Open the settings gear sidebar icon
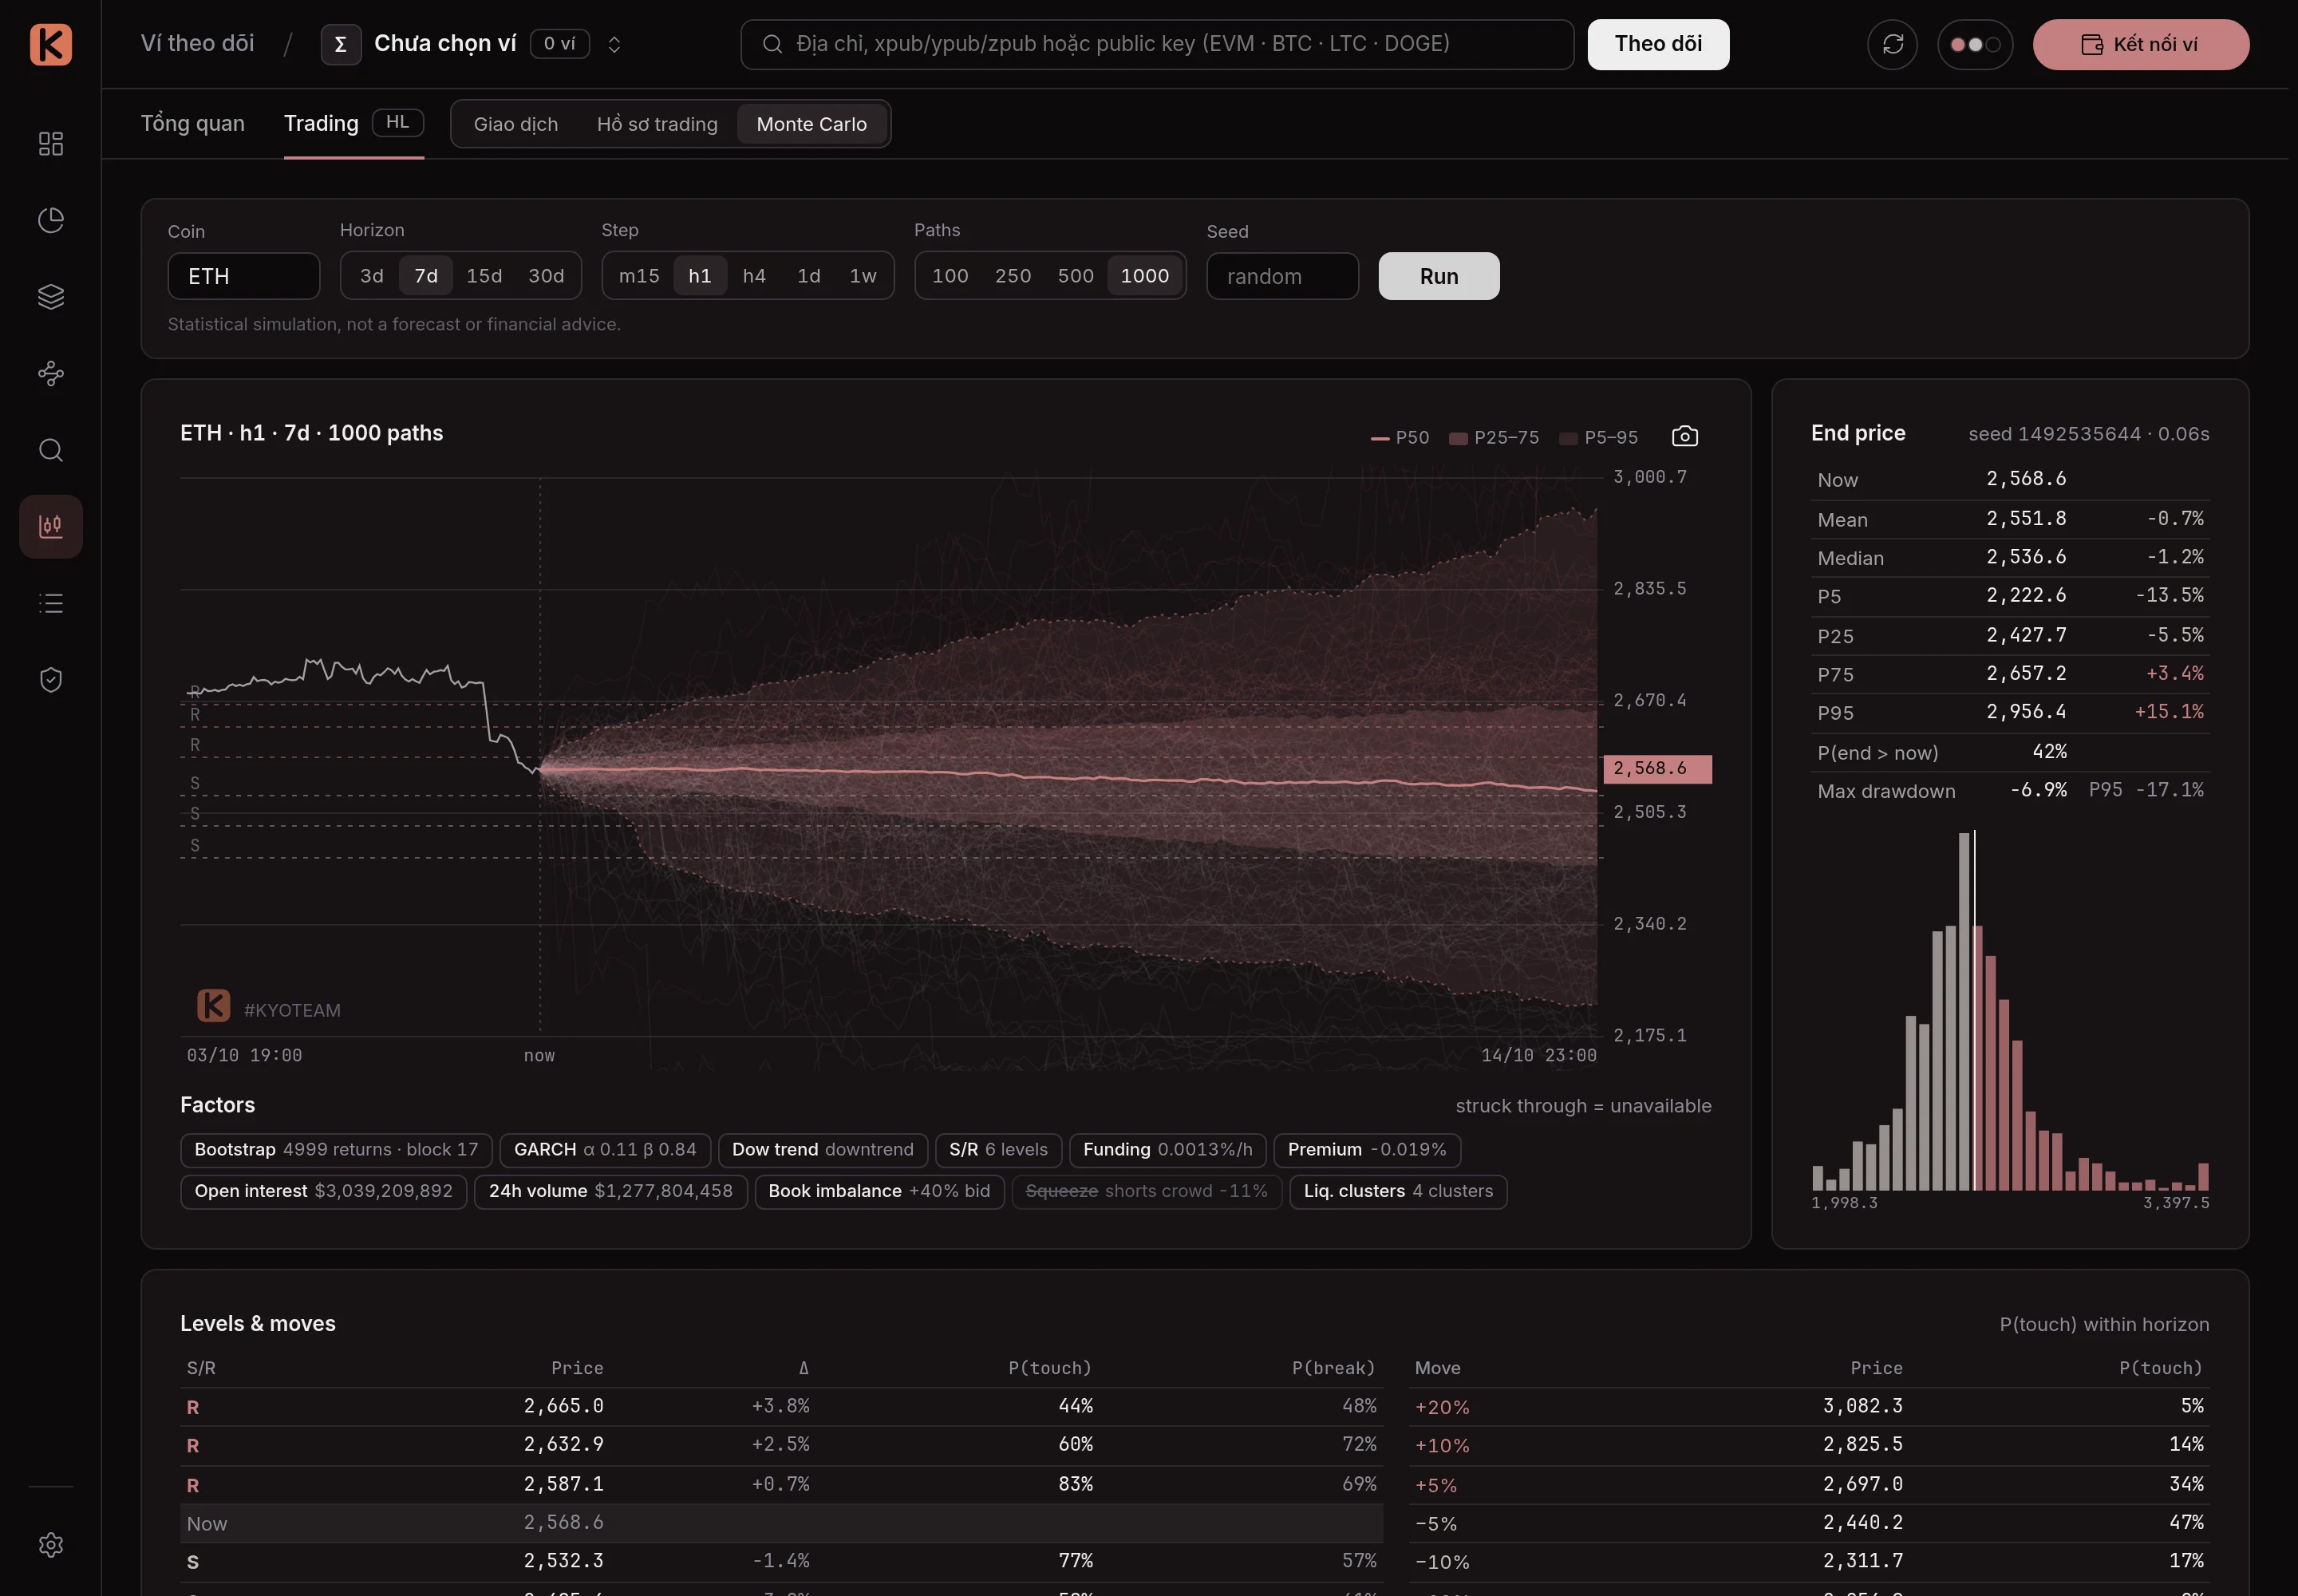 tap(50, 1545)
